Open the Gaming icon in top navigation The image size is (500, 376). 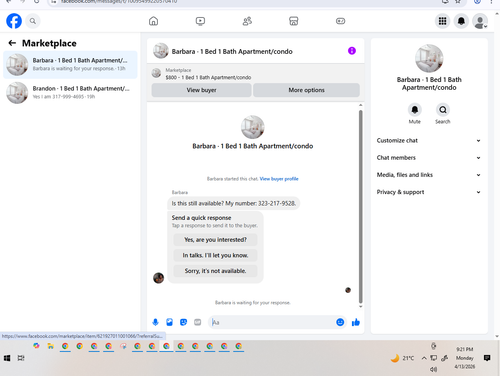pos(340,21)
